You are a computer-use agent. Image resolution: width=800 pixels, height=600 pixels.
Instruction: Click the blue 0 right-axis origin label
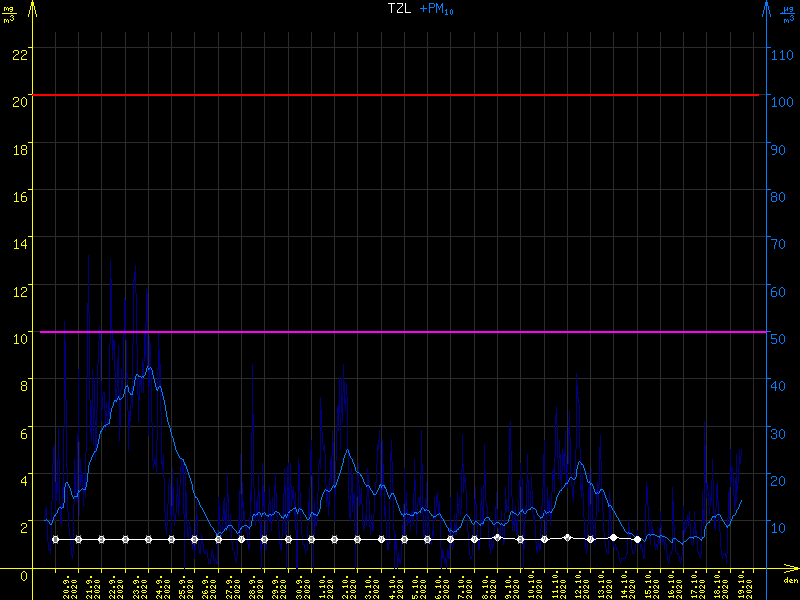(776, 574)
